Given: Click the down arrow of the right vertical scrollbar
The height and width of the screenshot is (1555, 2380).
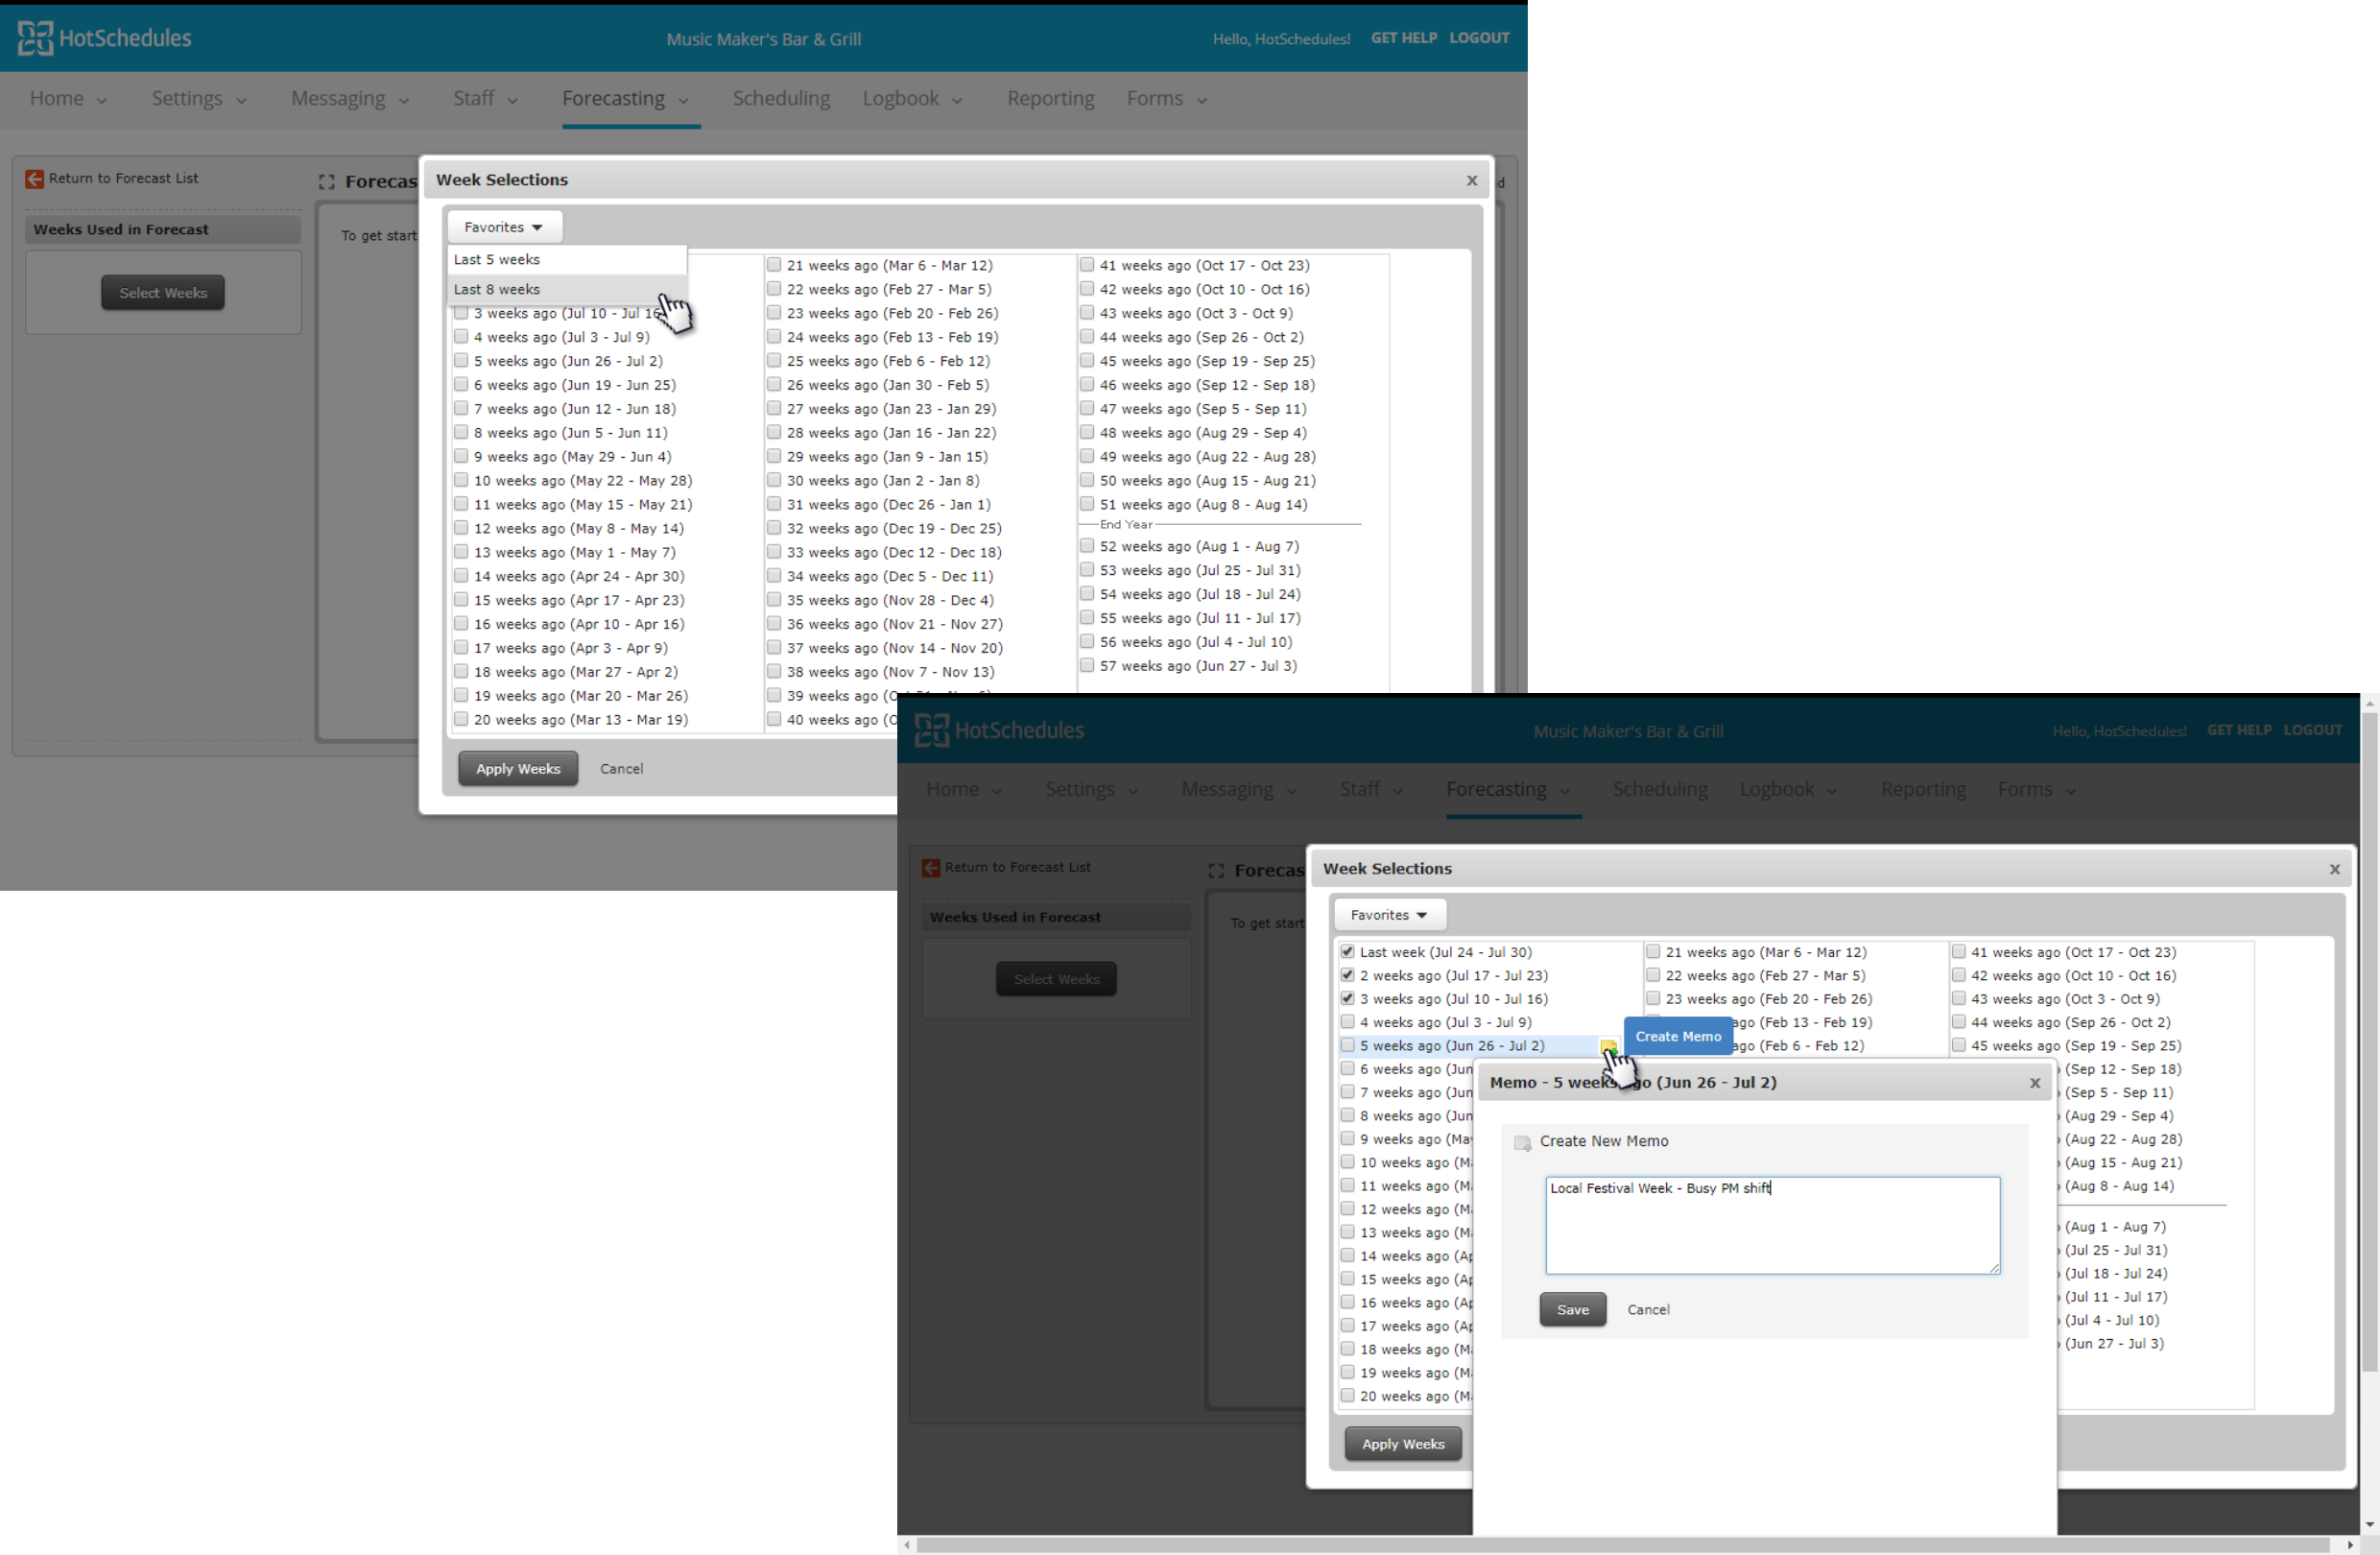Looking at the screenshot, I should tap(2369, 1525).
